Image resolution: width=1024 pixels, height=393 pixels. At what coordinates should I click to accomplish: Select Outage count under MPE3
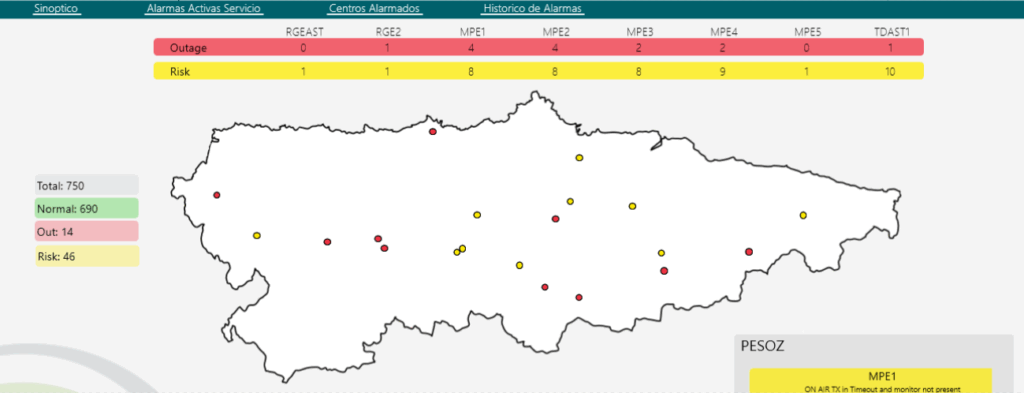(x=639, y=48)
